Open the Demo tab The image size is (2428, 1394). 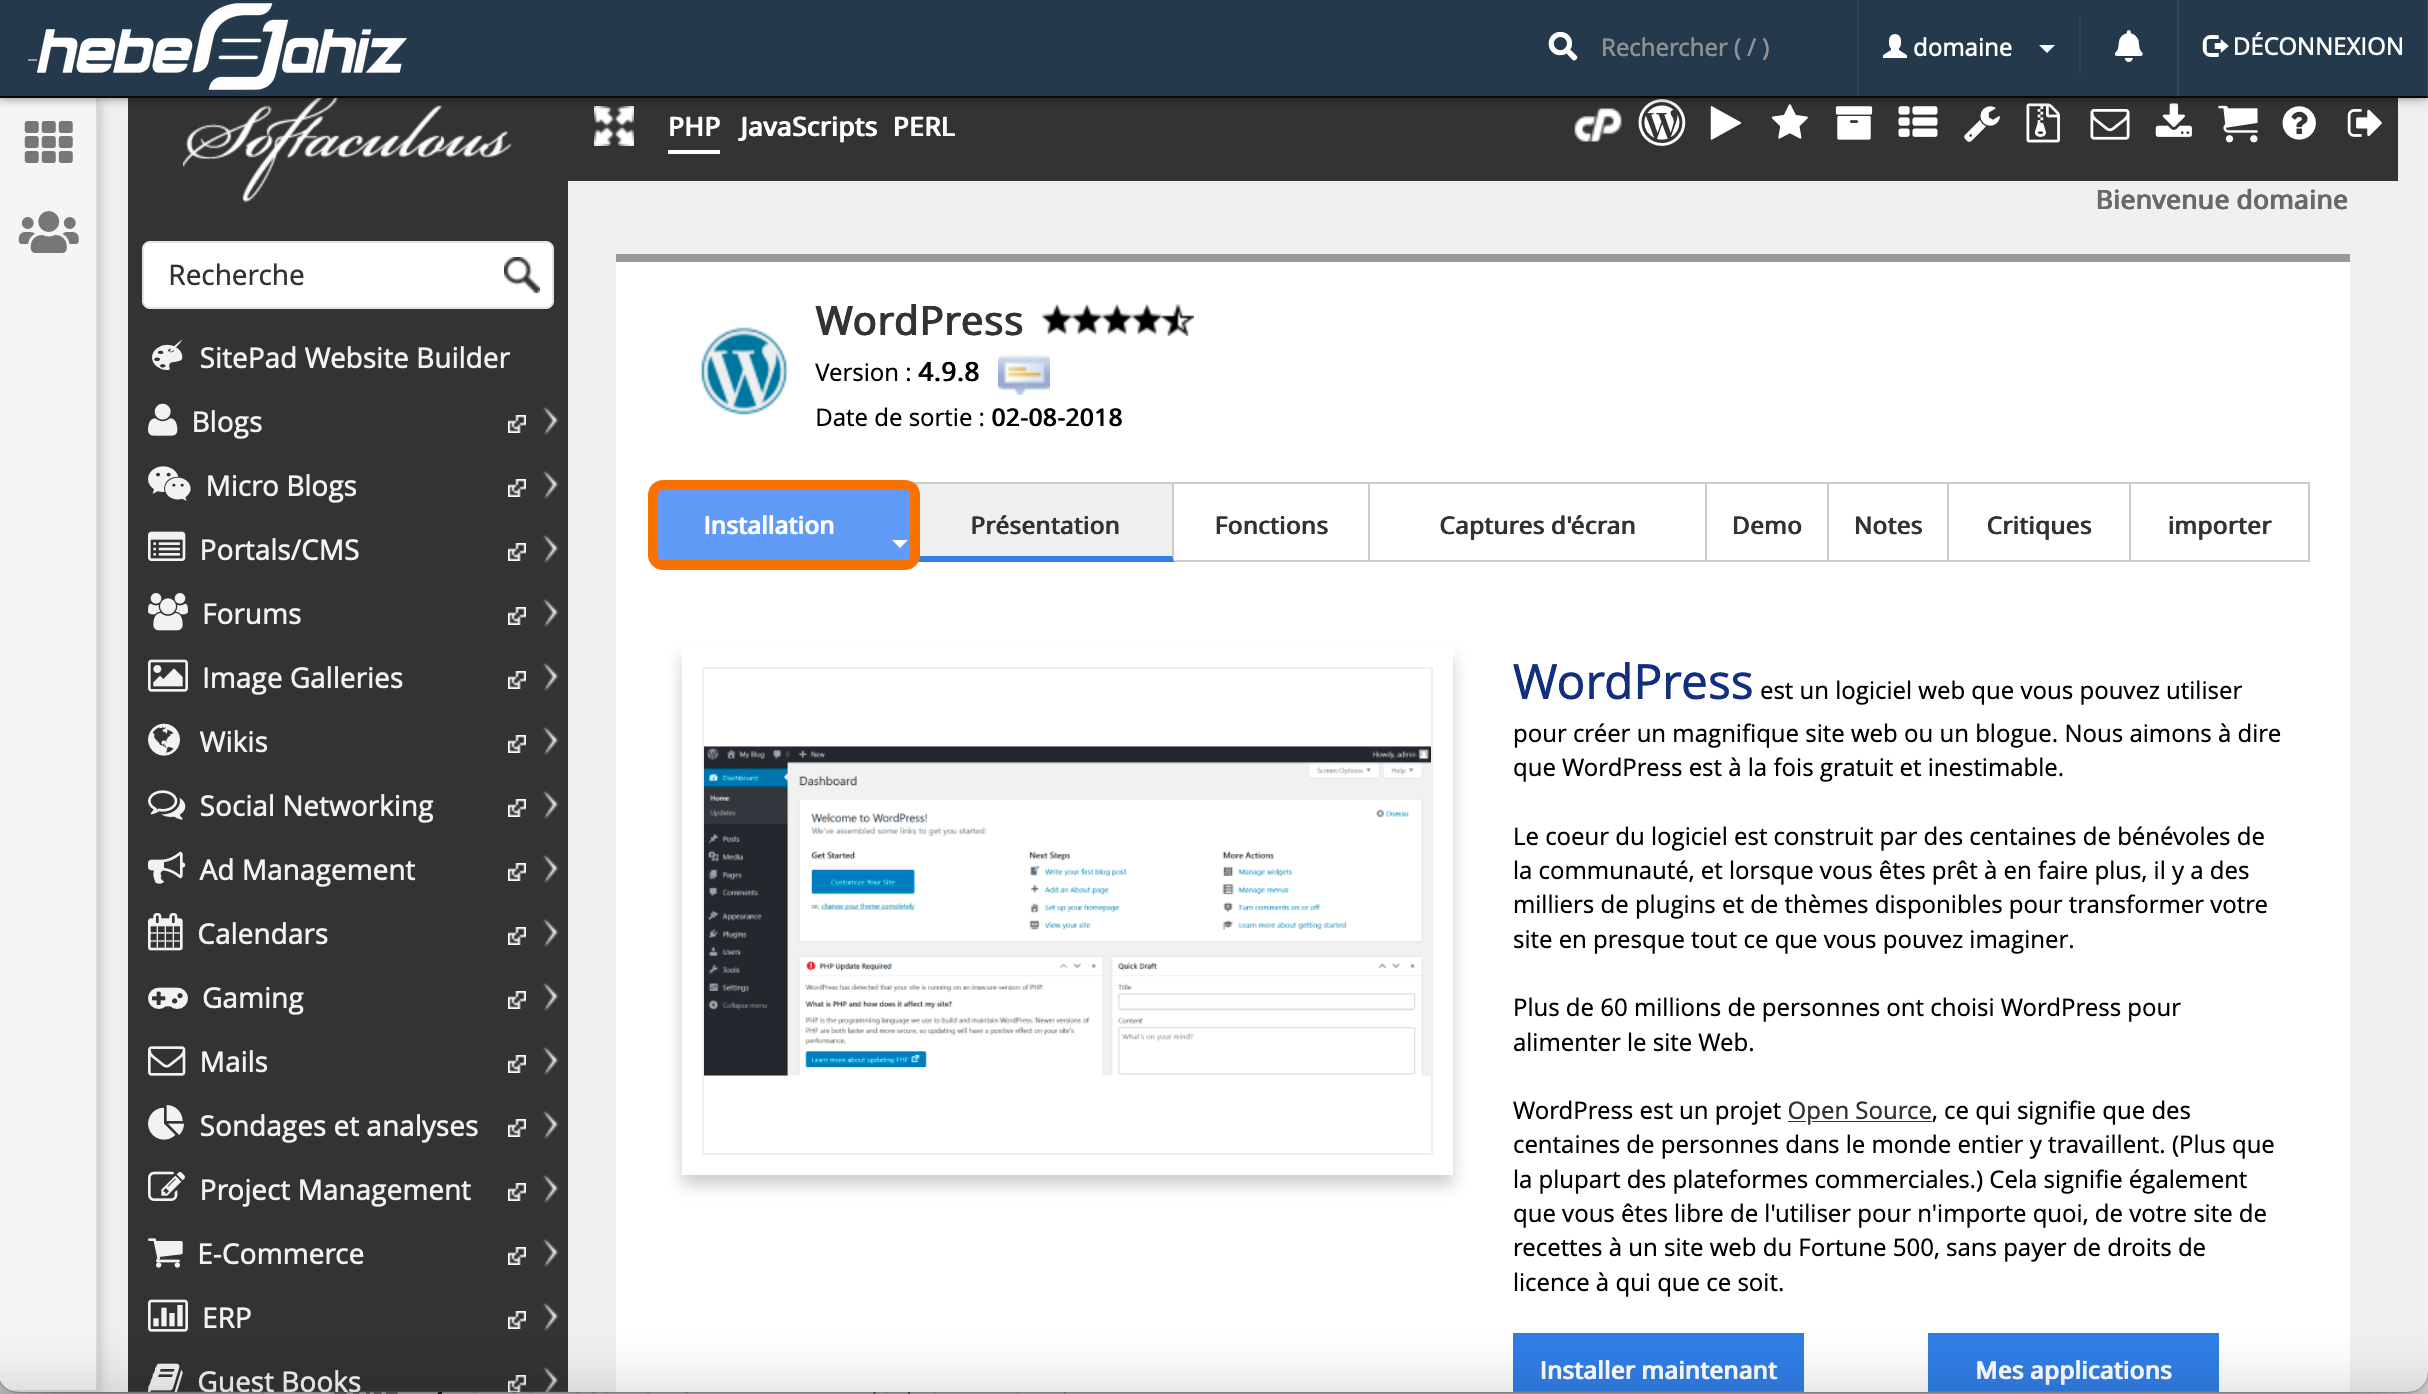pos(1767,525)
